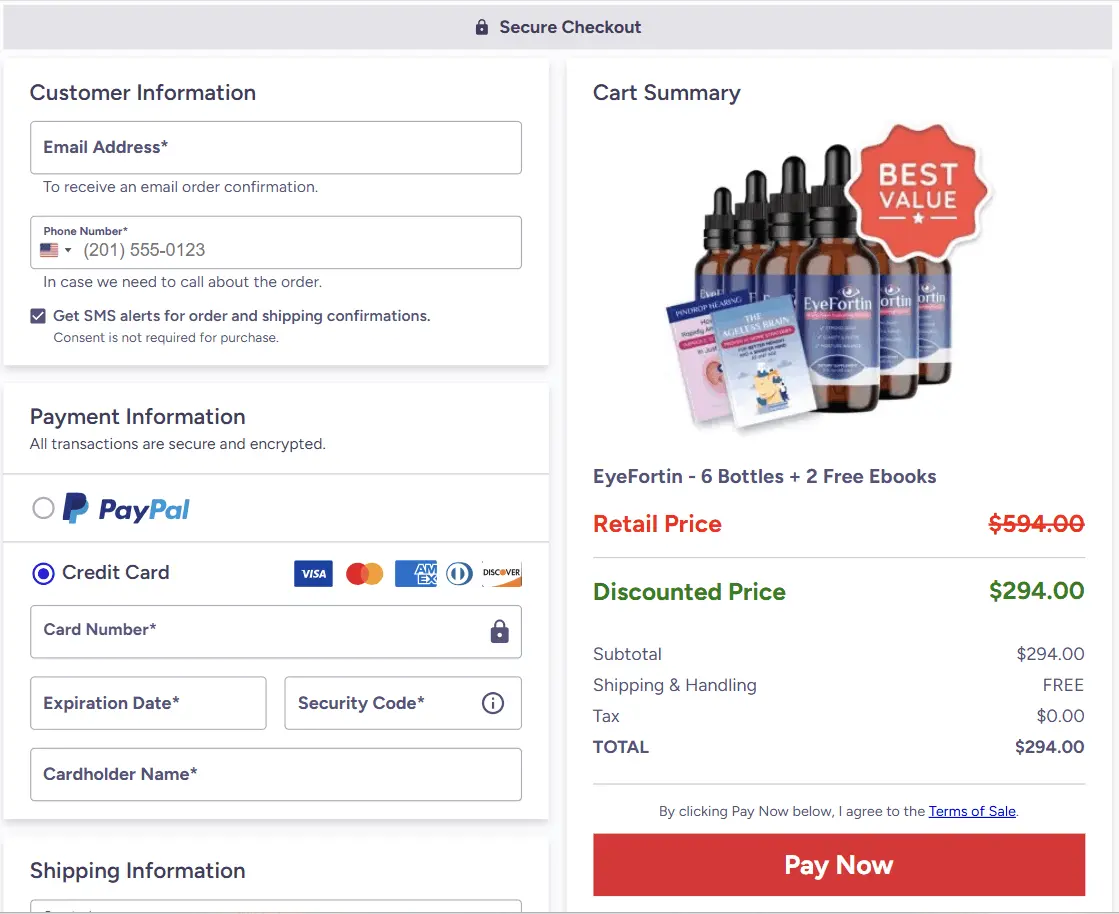Click the Mastercard logo icon

coord(364,574)
